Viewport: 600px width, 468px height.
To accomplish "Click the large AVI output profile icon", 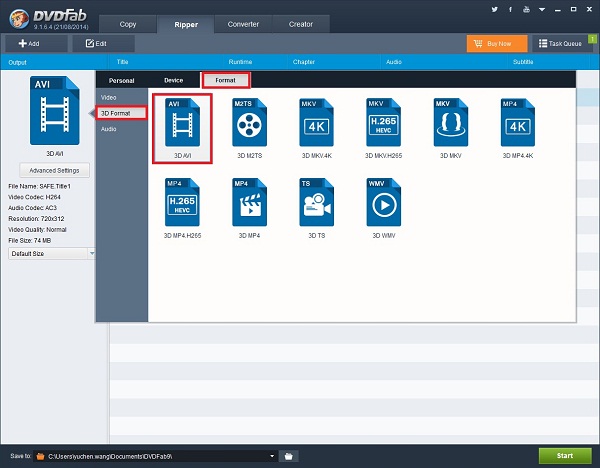I will (x=55, y=111).
